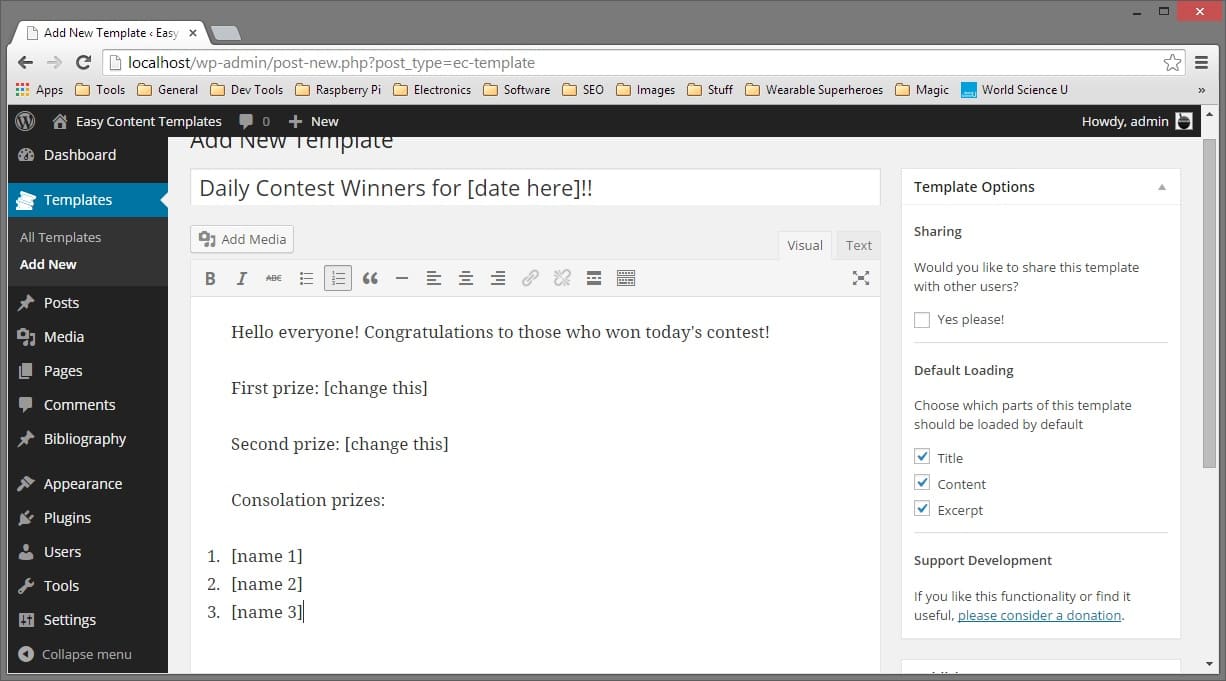Screen dimensions: 1226x681
Task: Switch to the Text editor tab
Action: (x=858, y=245)
